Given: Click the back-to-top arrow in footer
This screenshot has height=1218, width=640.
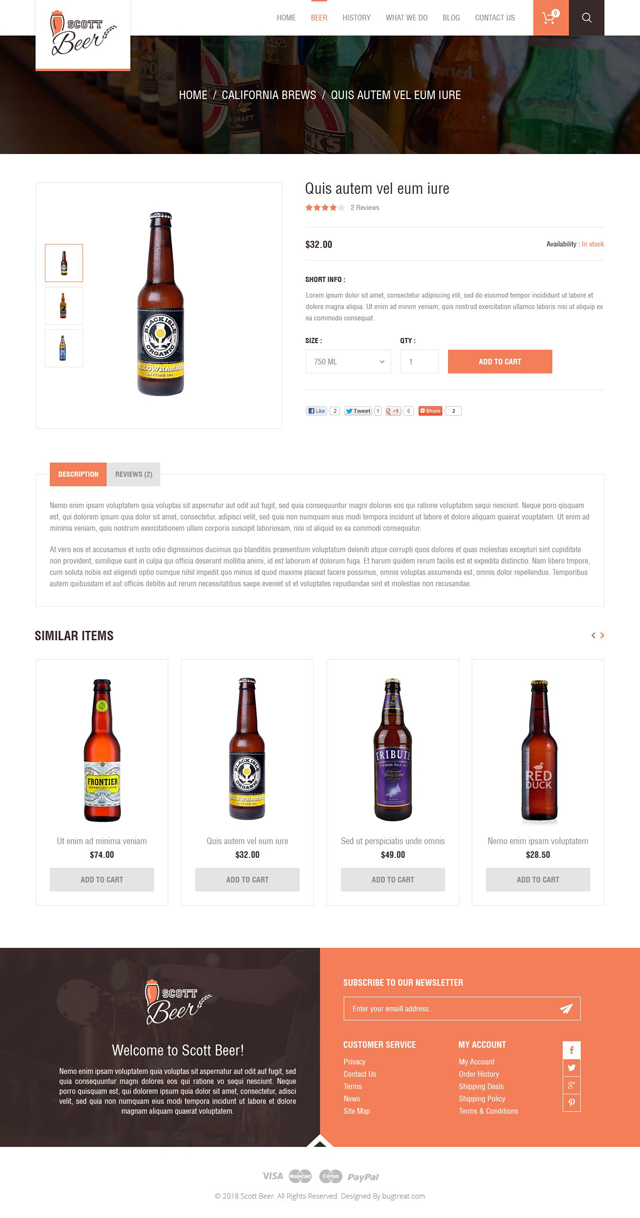Looking at the screenshot, I should point(319,1141).
